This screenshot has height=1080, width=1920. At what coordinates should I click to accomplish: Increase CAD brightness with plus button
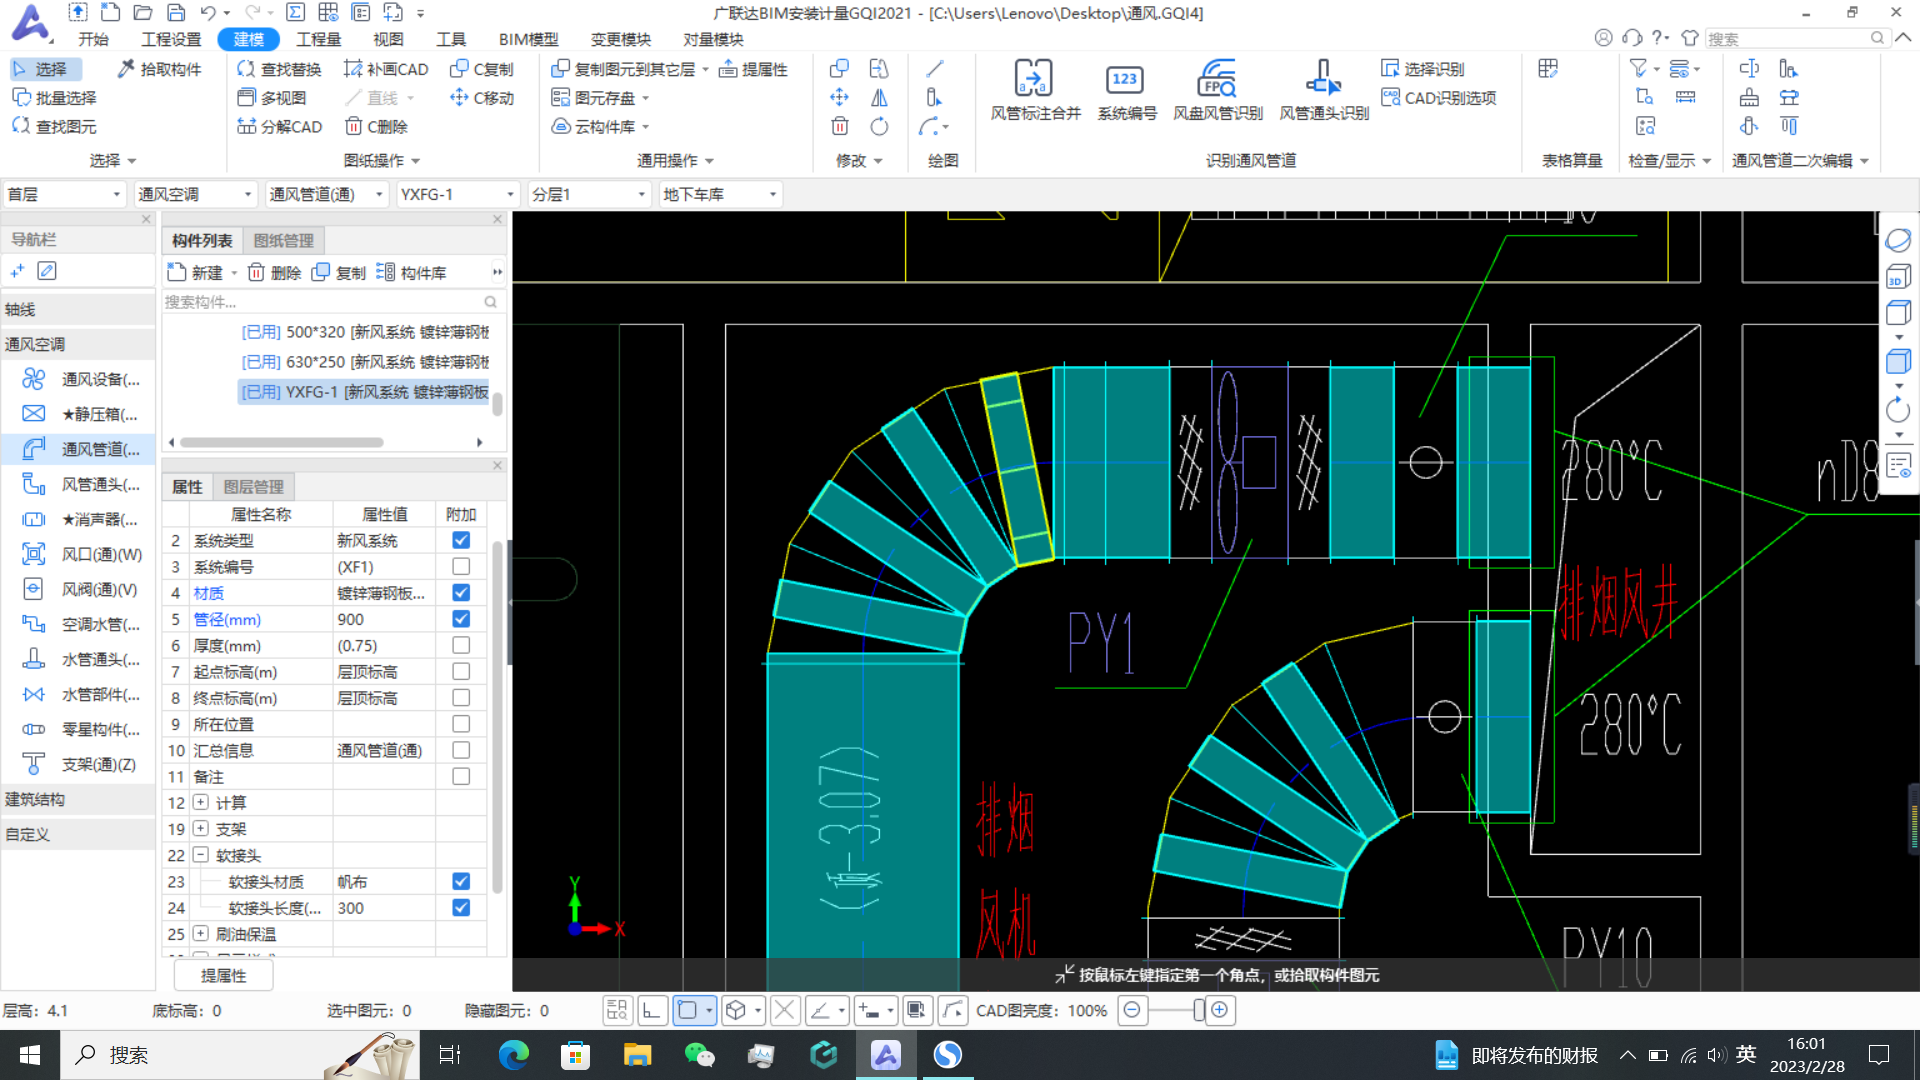point(1220,1010)
